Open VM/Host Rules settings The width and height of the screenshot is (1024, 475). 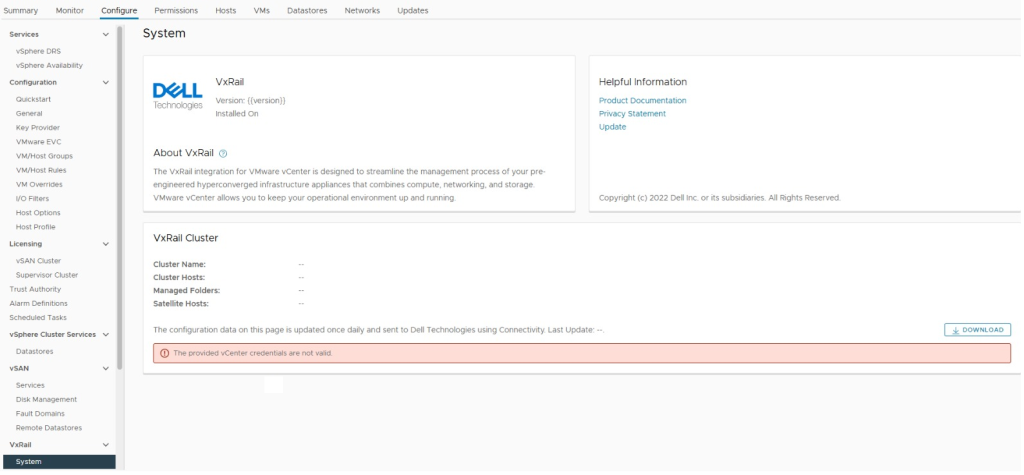pos(44,170)
